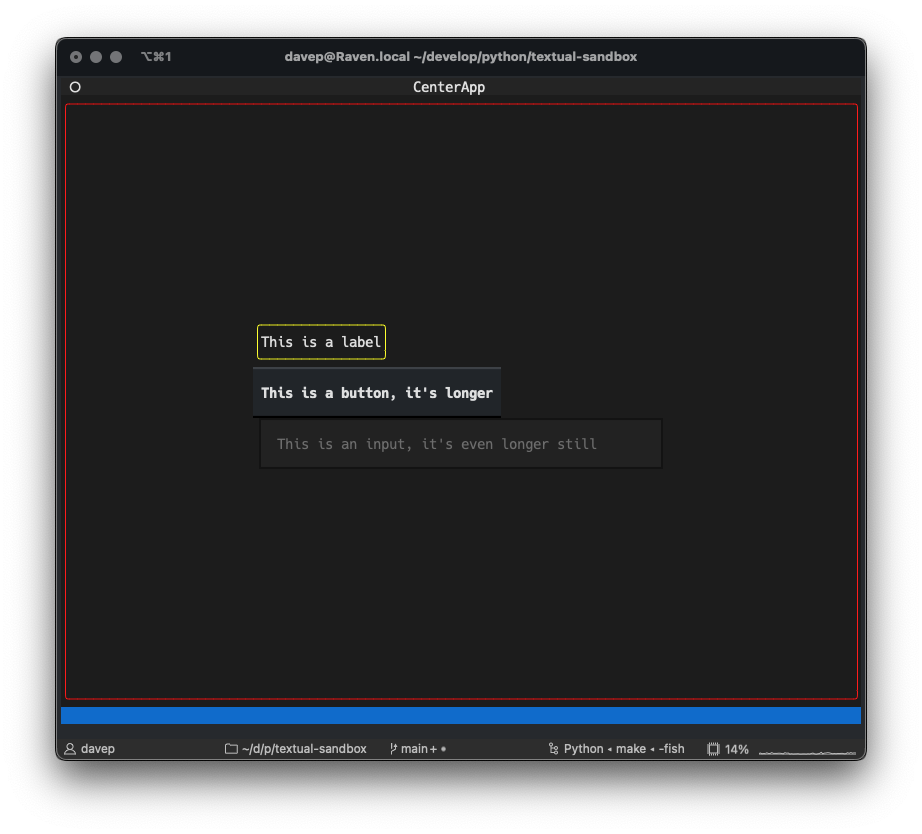922x834 pixels.
Task: Click the window zoom button
Action: click(x=116, y=56)
